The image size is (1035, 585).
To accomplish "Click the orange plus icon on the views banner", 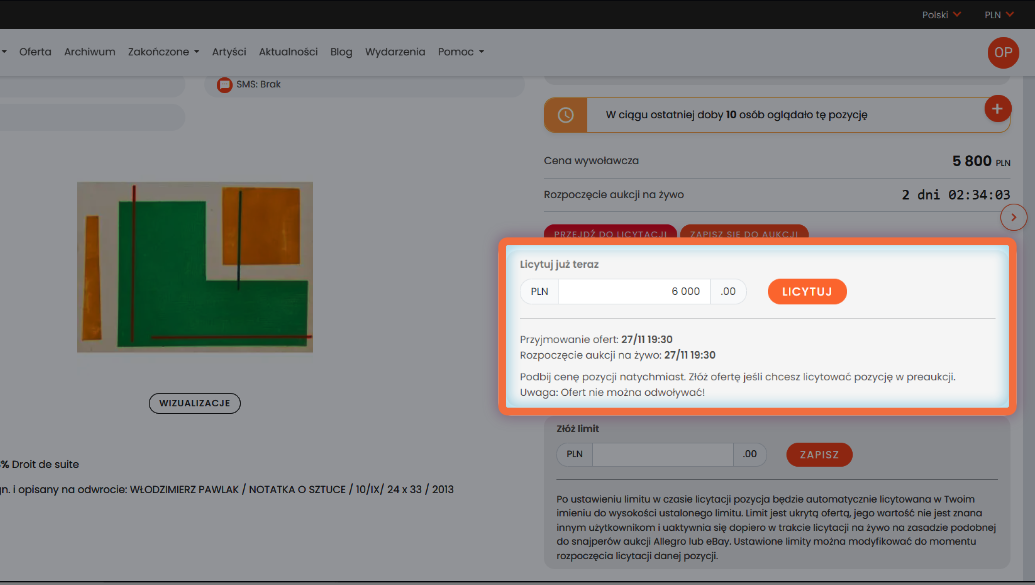I will 997,108.
